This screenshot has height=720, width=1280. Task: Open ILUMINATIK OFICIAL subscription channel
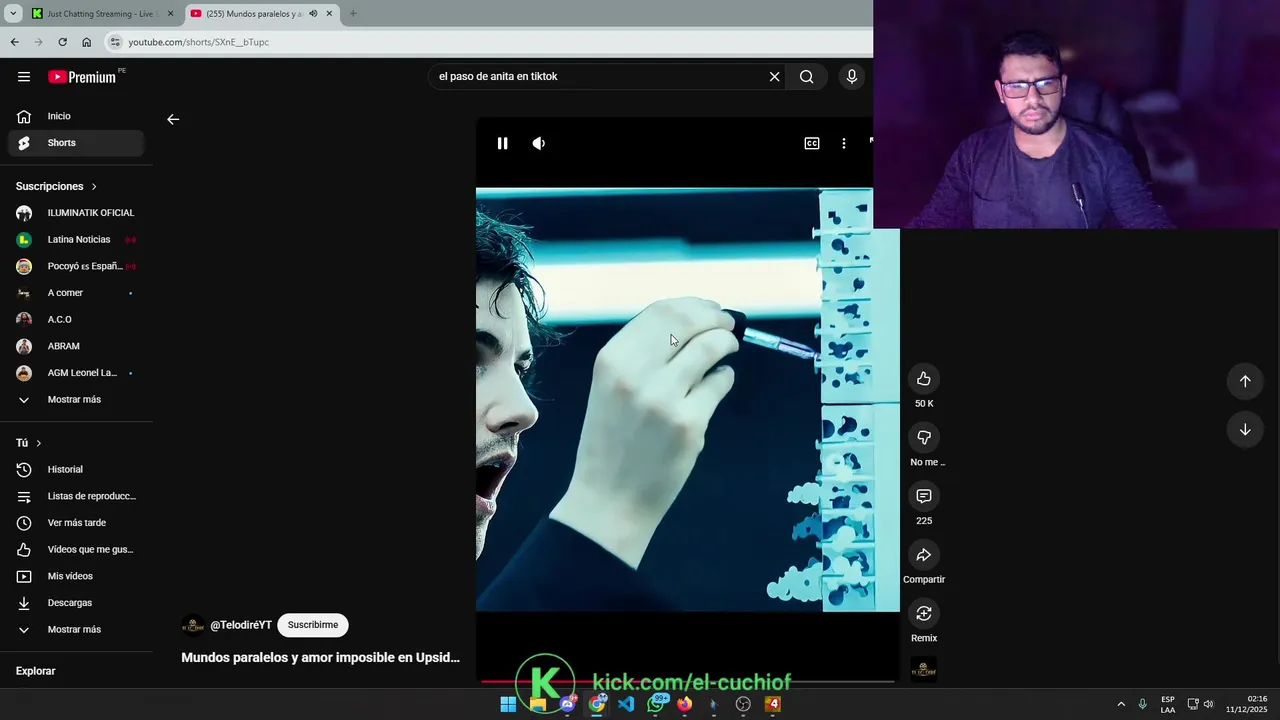tap(76, 213)
